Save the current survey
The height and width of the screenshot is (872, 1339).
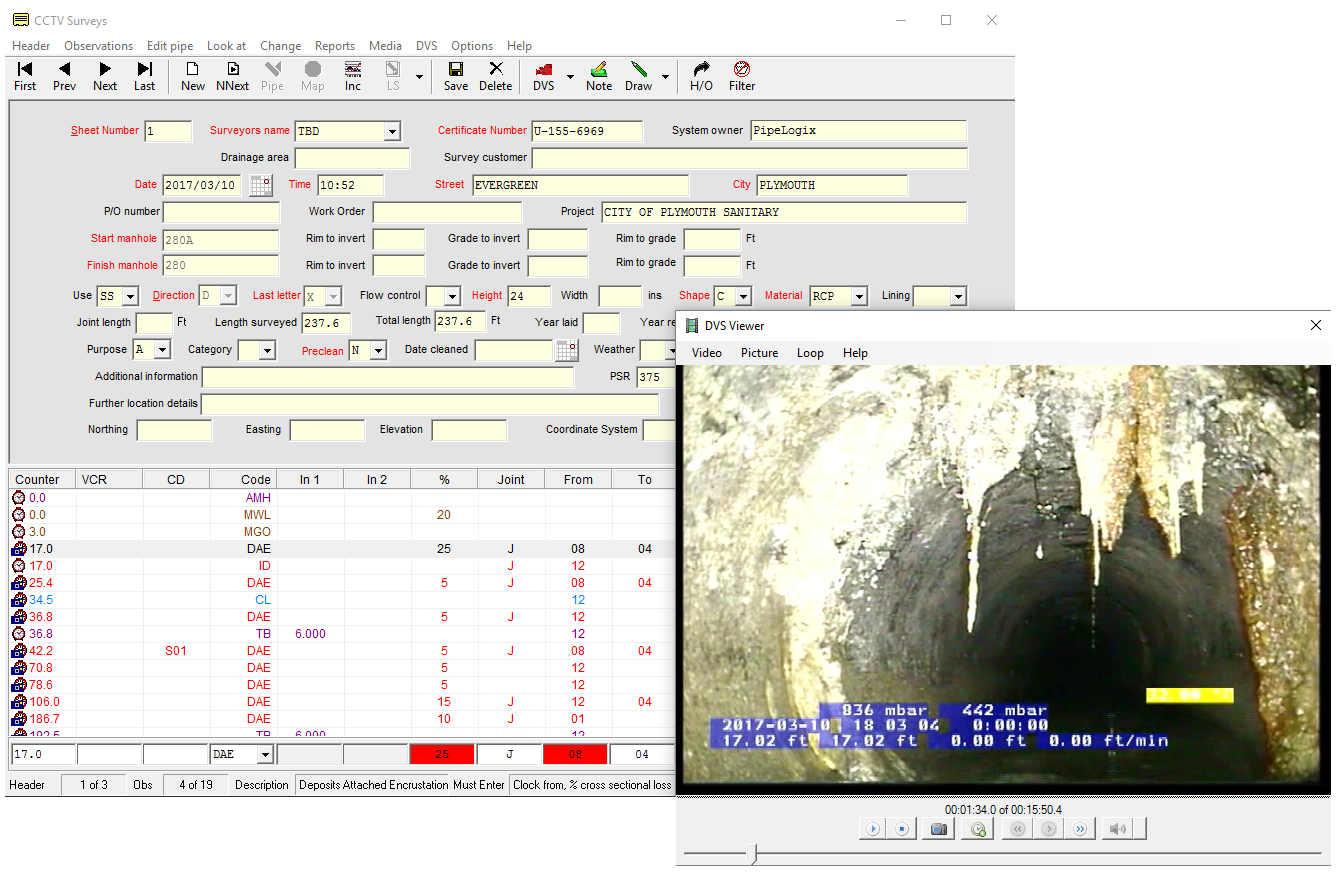456,76
